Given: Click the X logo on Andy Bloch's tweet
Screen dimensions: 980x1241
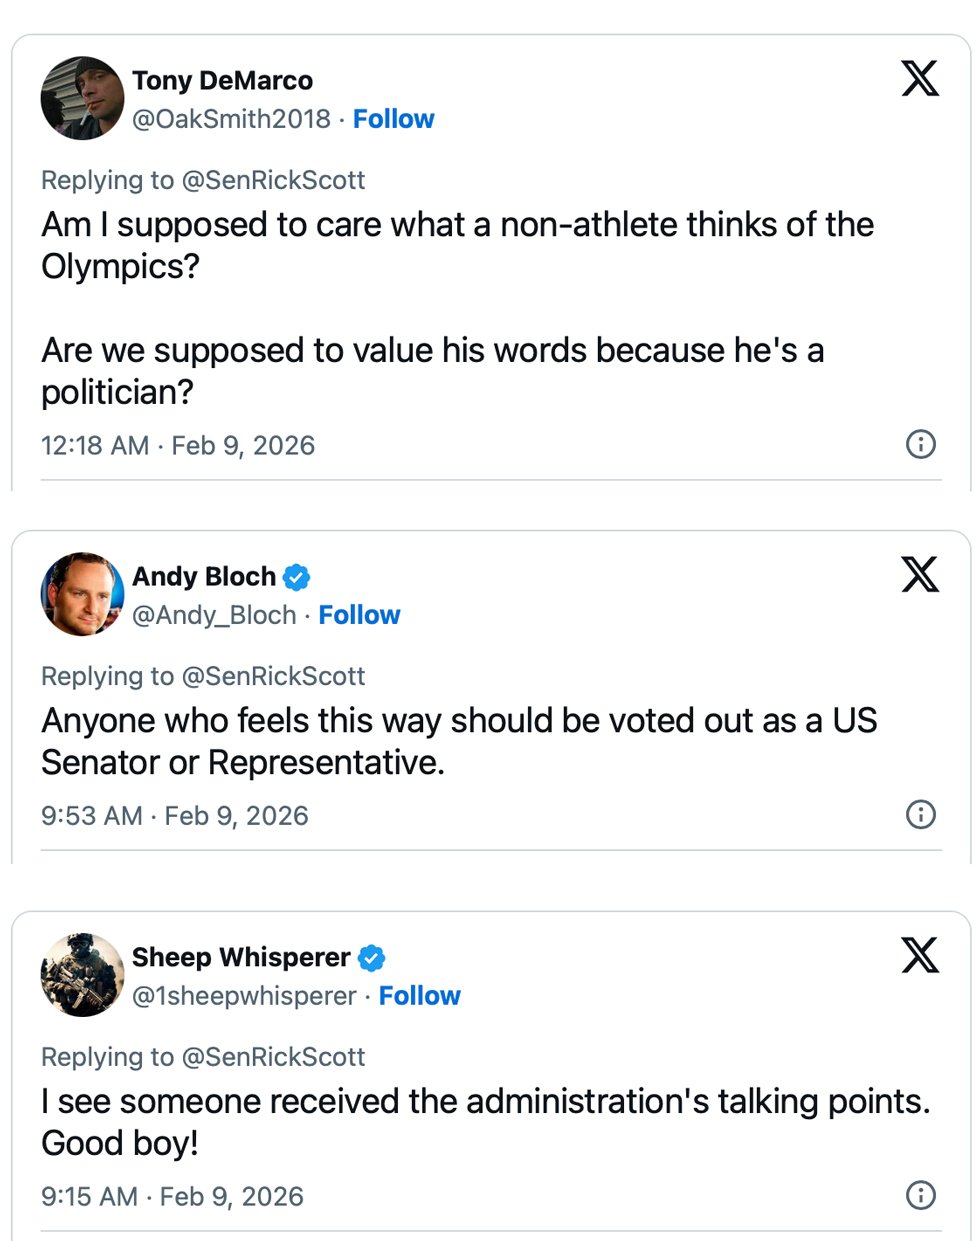Looking at the screenshot, I should coord(919,574).
